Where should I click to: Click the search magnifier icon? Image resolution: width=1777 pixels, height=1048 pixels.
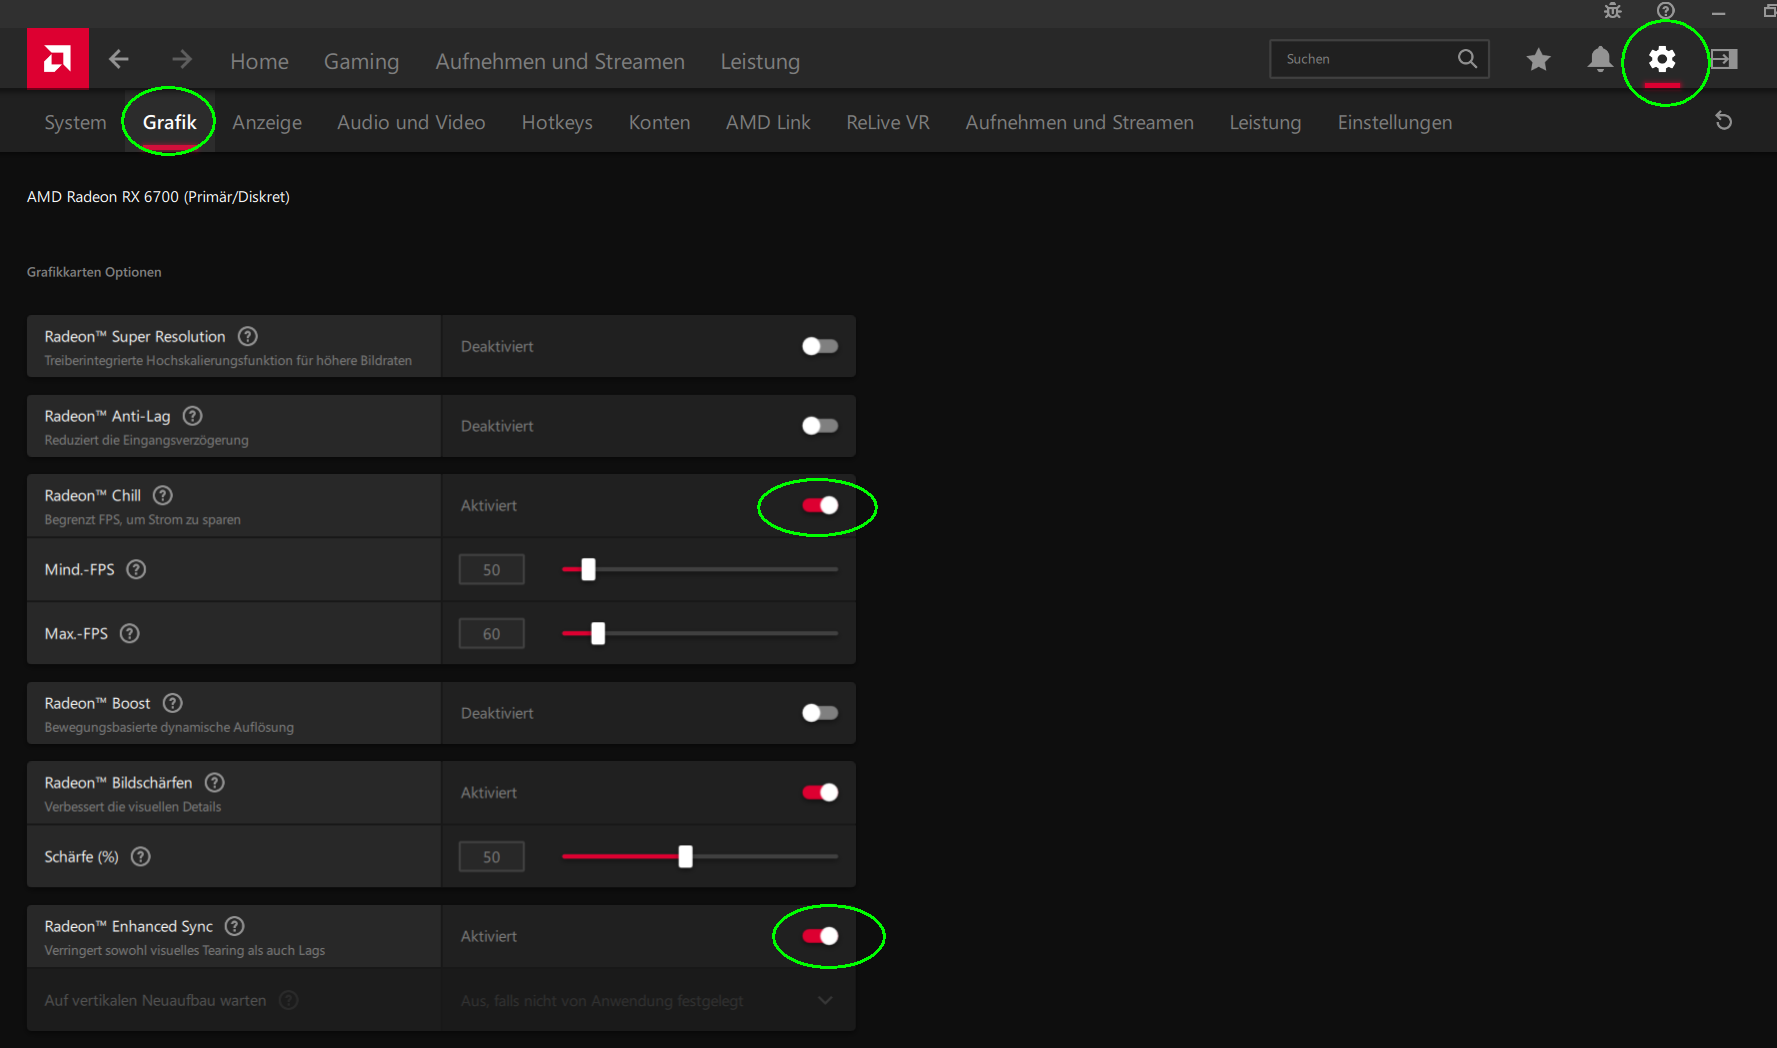(x=1467, y=59)
